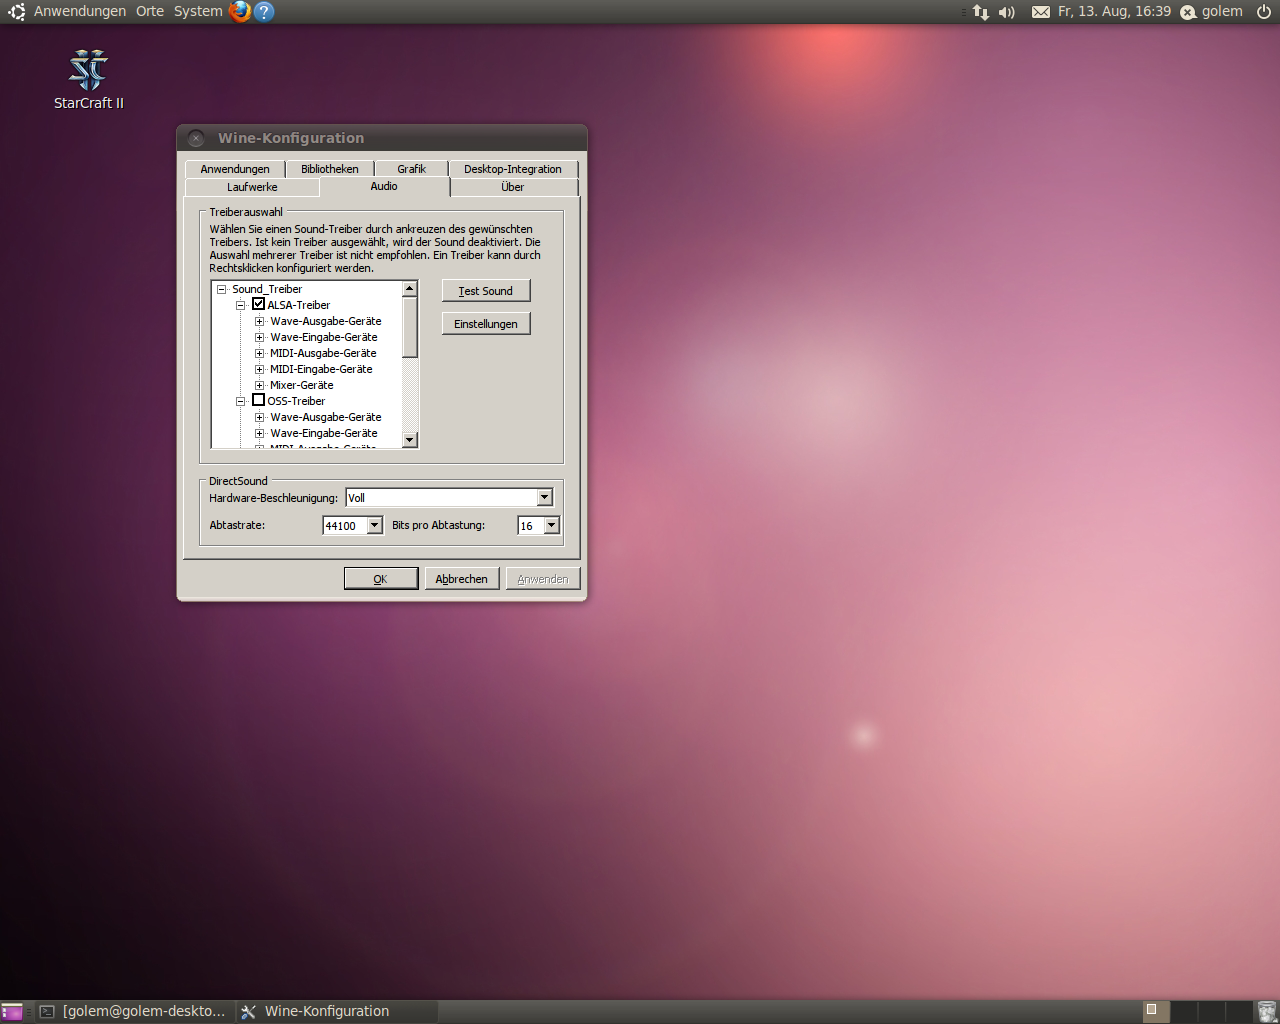The width and height of the screenshot is (1280, 1024).
Task: Open the Abtastrate dropdown
Action: (375, 526)
